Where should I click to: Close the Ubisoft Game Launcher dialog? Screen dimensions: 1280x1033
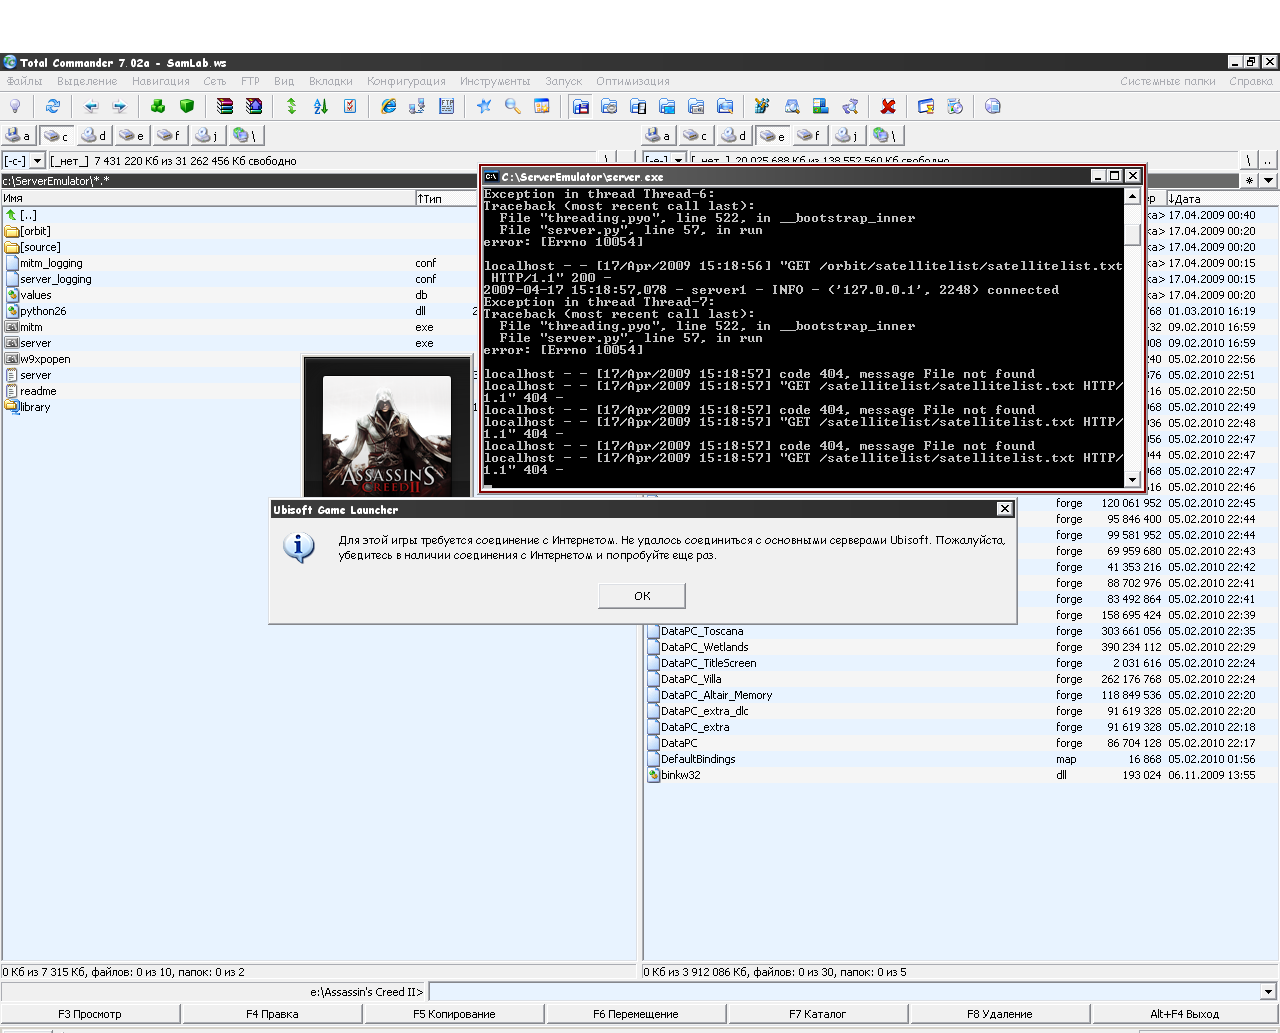pyautogui.click(x=1004, y=509)
